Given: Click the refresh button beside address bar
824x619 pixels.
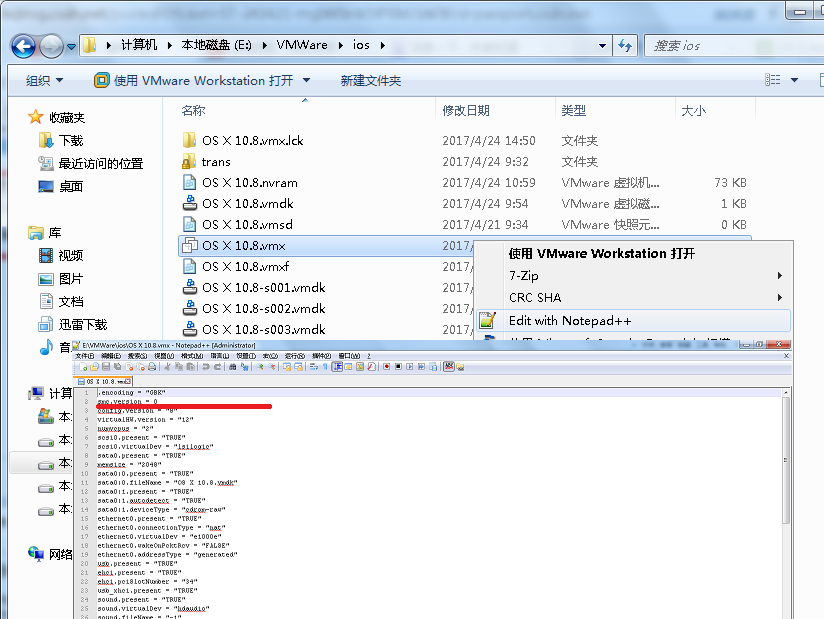Looking at the screenshot, I should 625,46.
